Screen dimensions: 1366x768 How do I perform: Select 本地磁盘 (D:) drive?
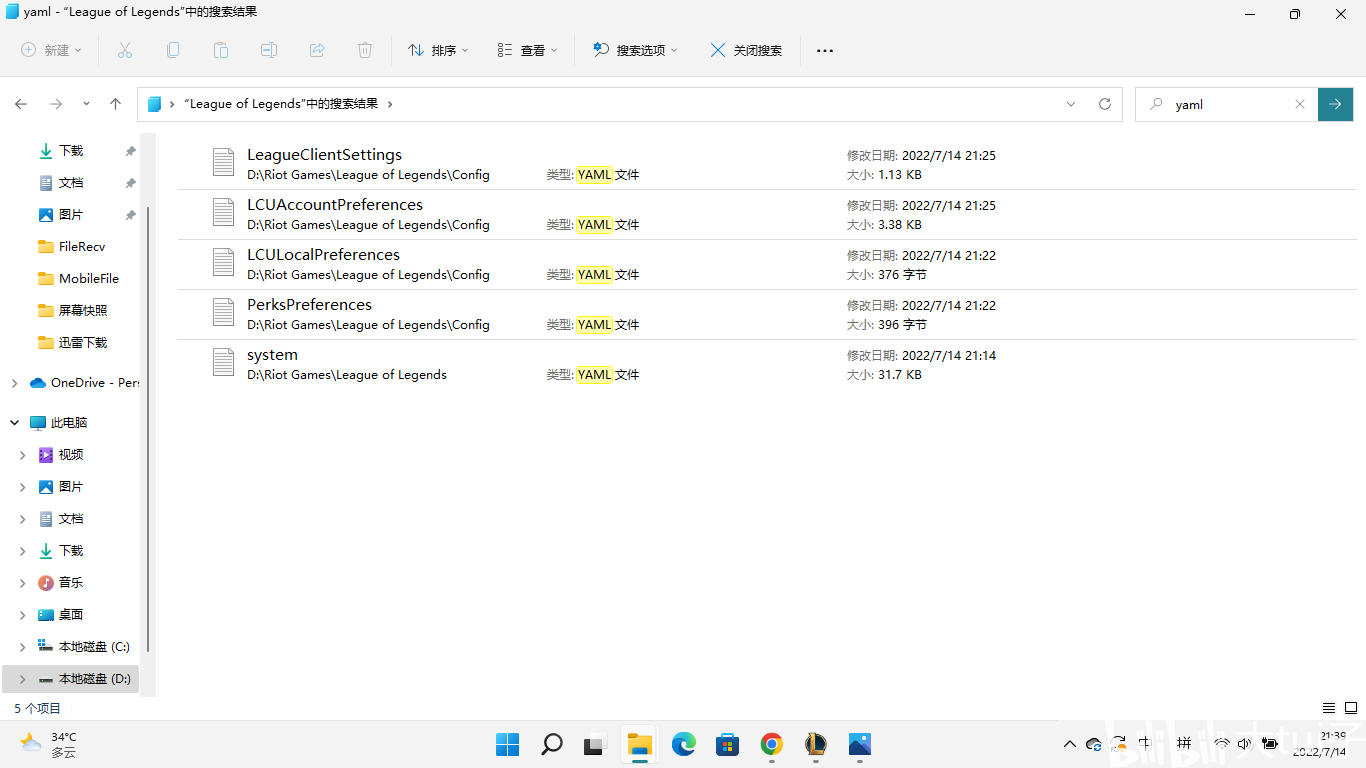[71, 679]
